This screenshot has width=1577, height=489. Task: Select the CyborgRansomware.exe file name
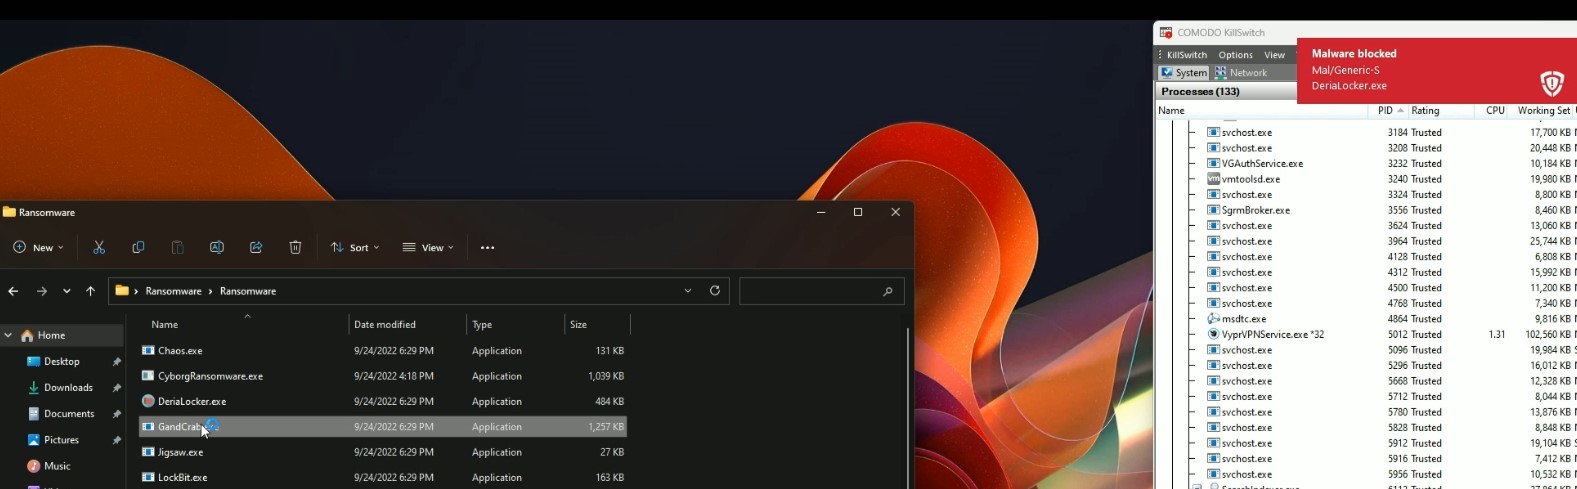coord(210,376)
